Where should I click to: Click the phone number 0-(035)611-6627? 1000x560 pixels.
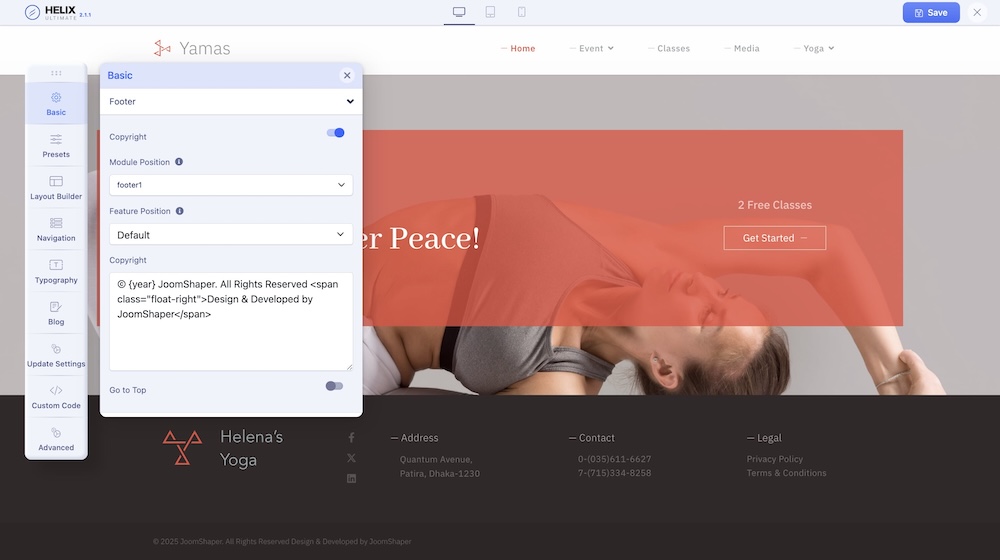[x=615, y=459]
